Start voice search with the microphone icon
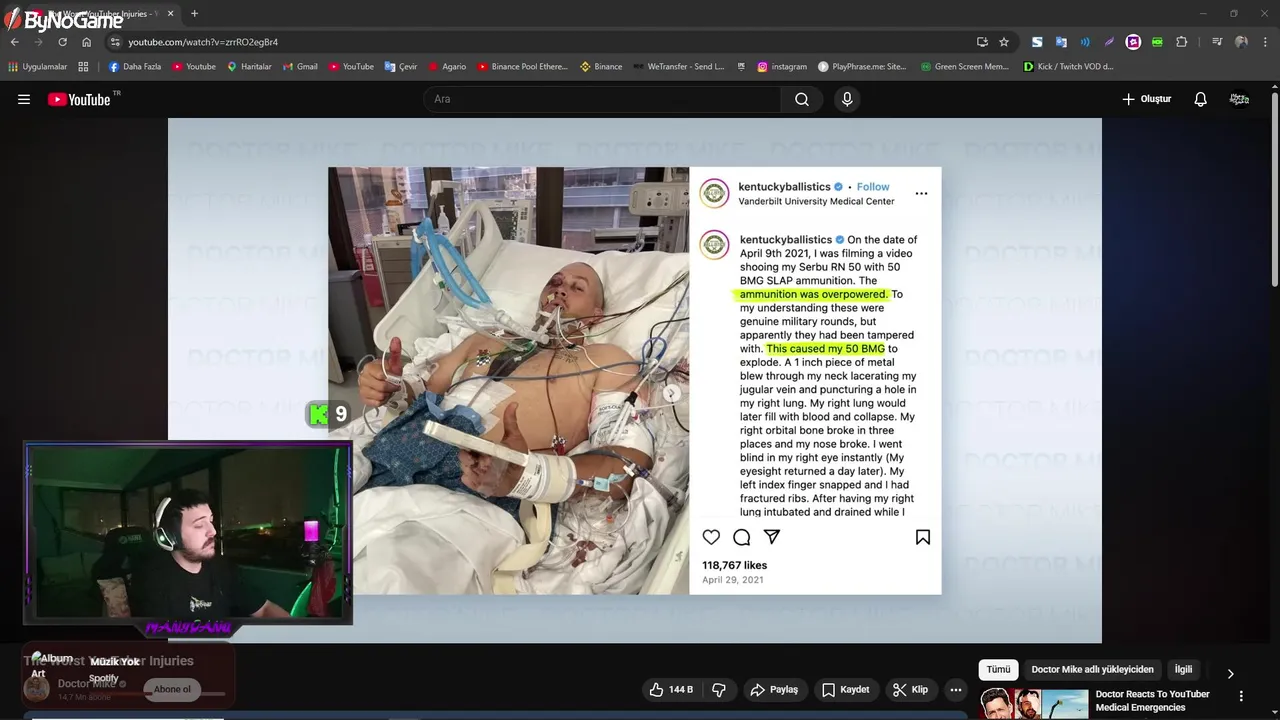The image size is (1280, 720). point(847,99)
